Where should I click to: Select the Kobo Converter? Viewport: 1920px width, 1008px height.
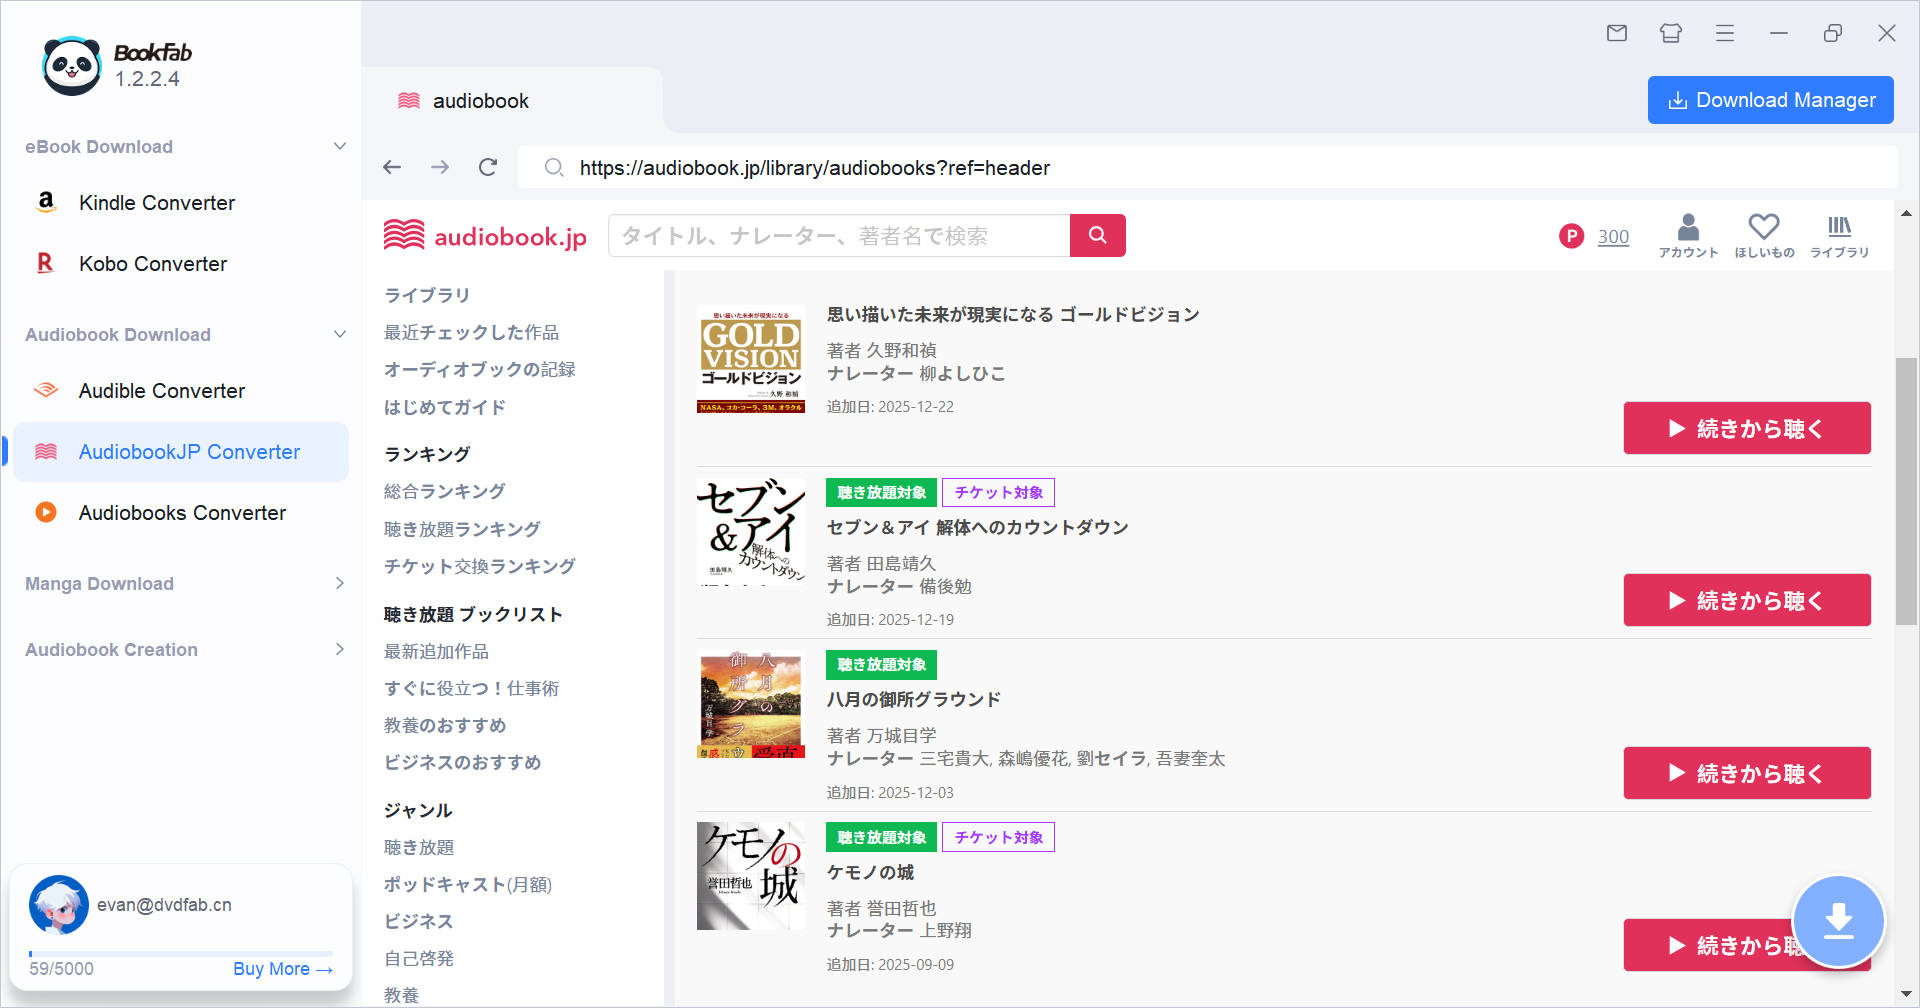click(152, 263)
